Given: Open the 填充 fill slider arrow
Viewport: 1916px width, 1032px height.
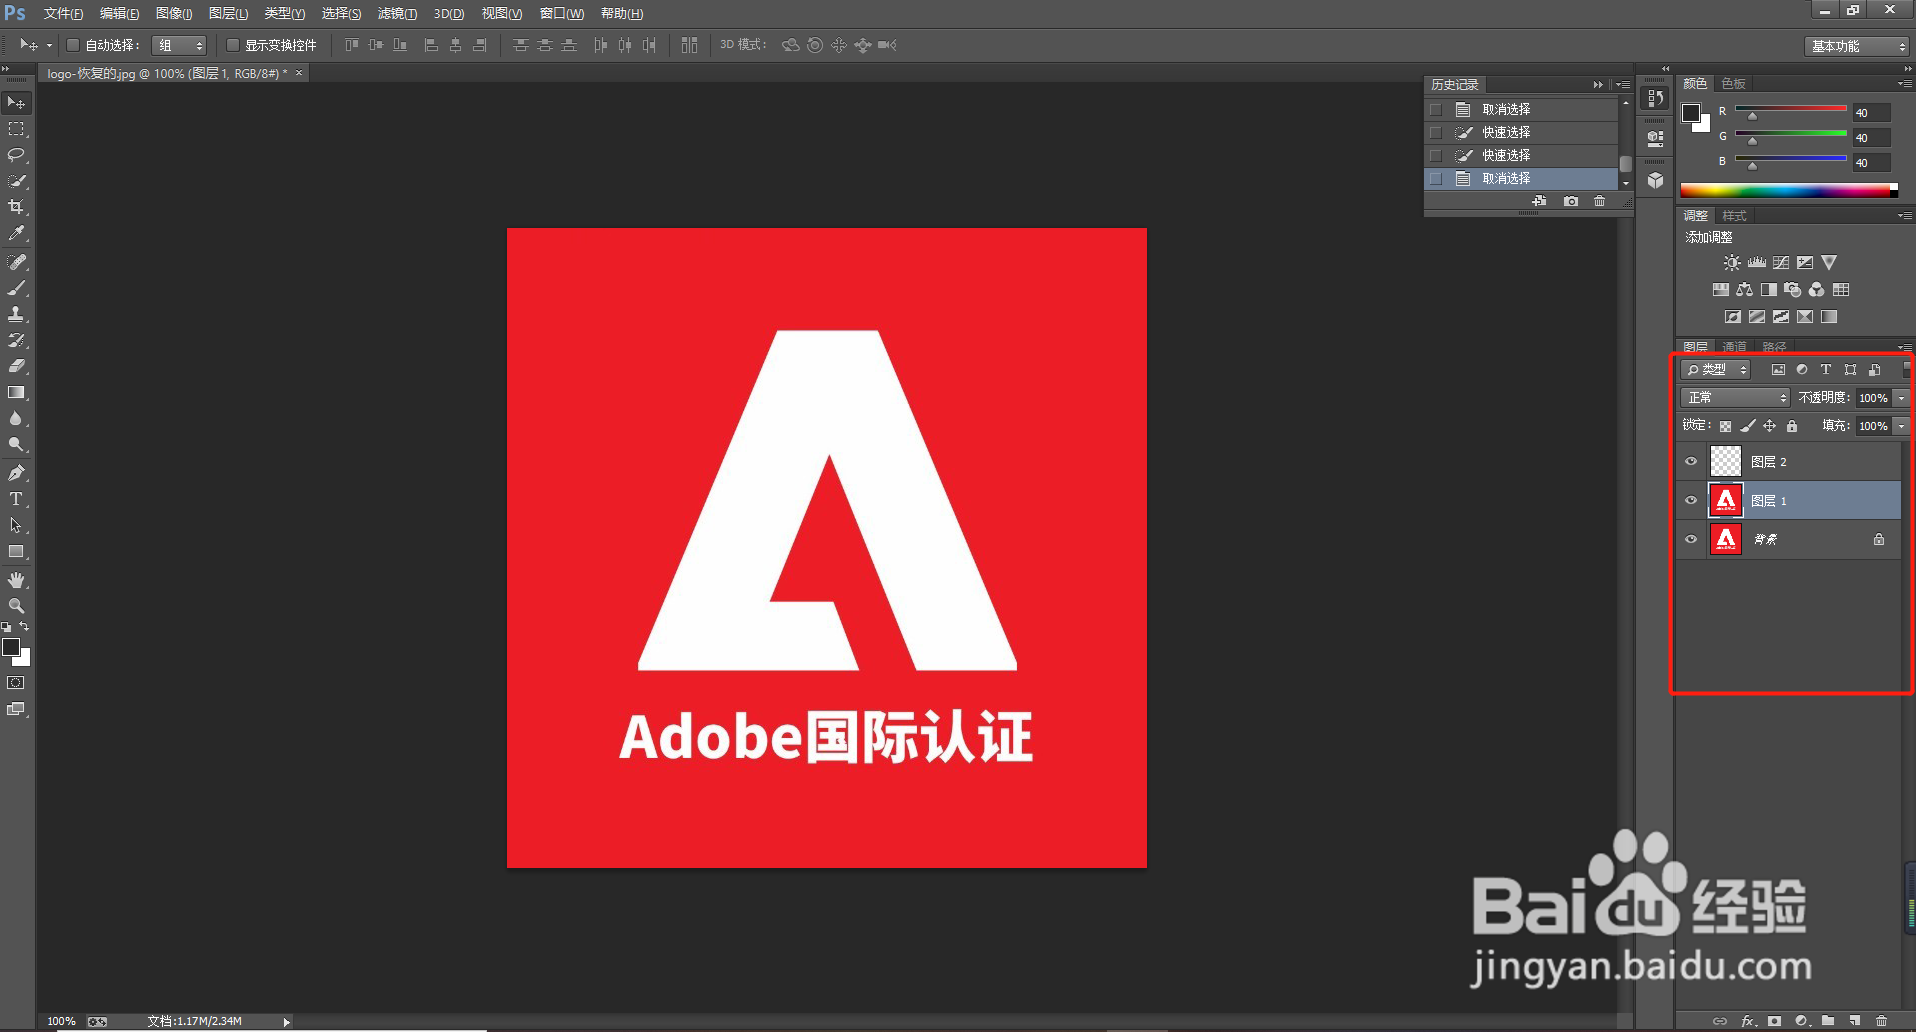Looking at the screenshot, I should pyautogui.click(x=1901, y=426).
